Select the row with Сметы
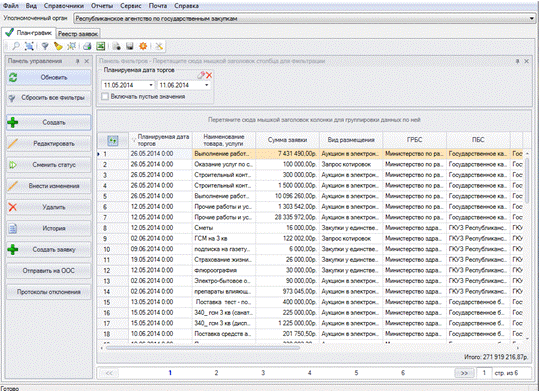The width and height of the screenshot is (539, 391). (311, 228)
